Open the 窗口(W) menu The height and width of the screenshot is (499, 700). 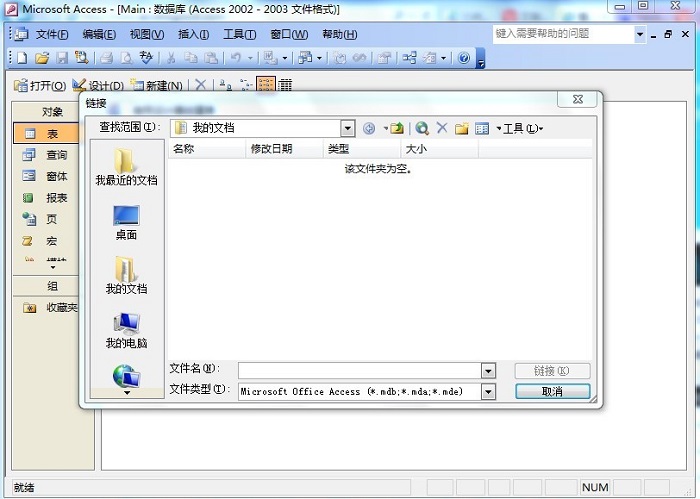coord(289,34)
